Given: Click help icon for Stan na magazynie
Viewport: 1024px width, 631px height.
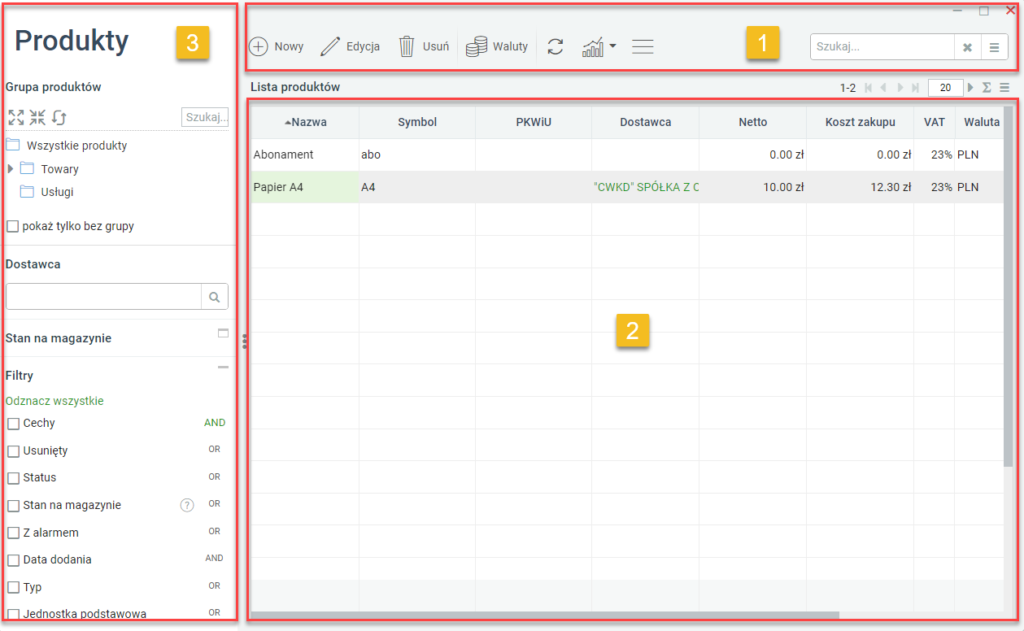Looking at the screenshot, I should pyautogui.click(x=187, y=505).
